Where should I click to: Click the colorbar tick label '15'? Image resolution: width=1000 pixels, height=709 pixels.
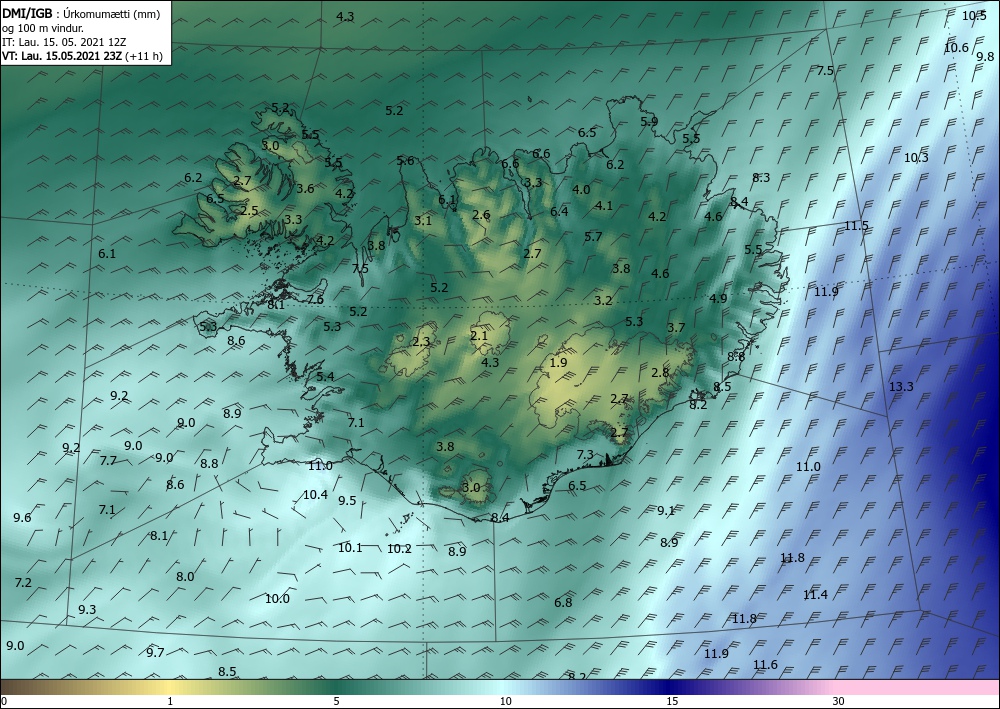(672, 702)
